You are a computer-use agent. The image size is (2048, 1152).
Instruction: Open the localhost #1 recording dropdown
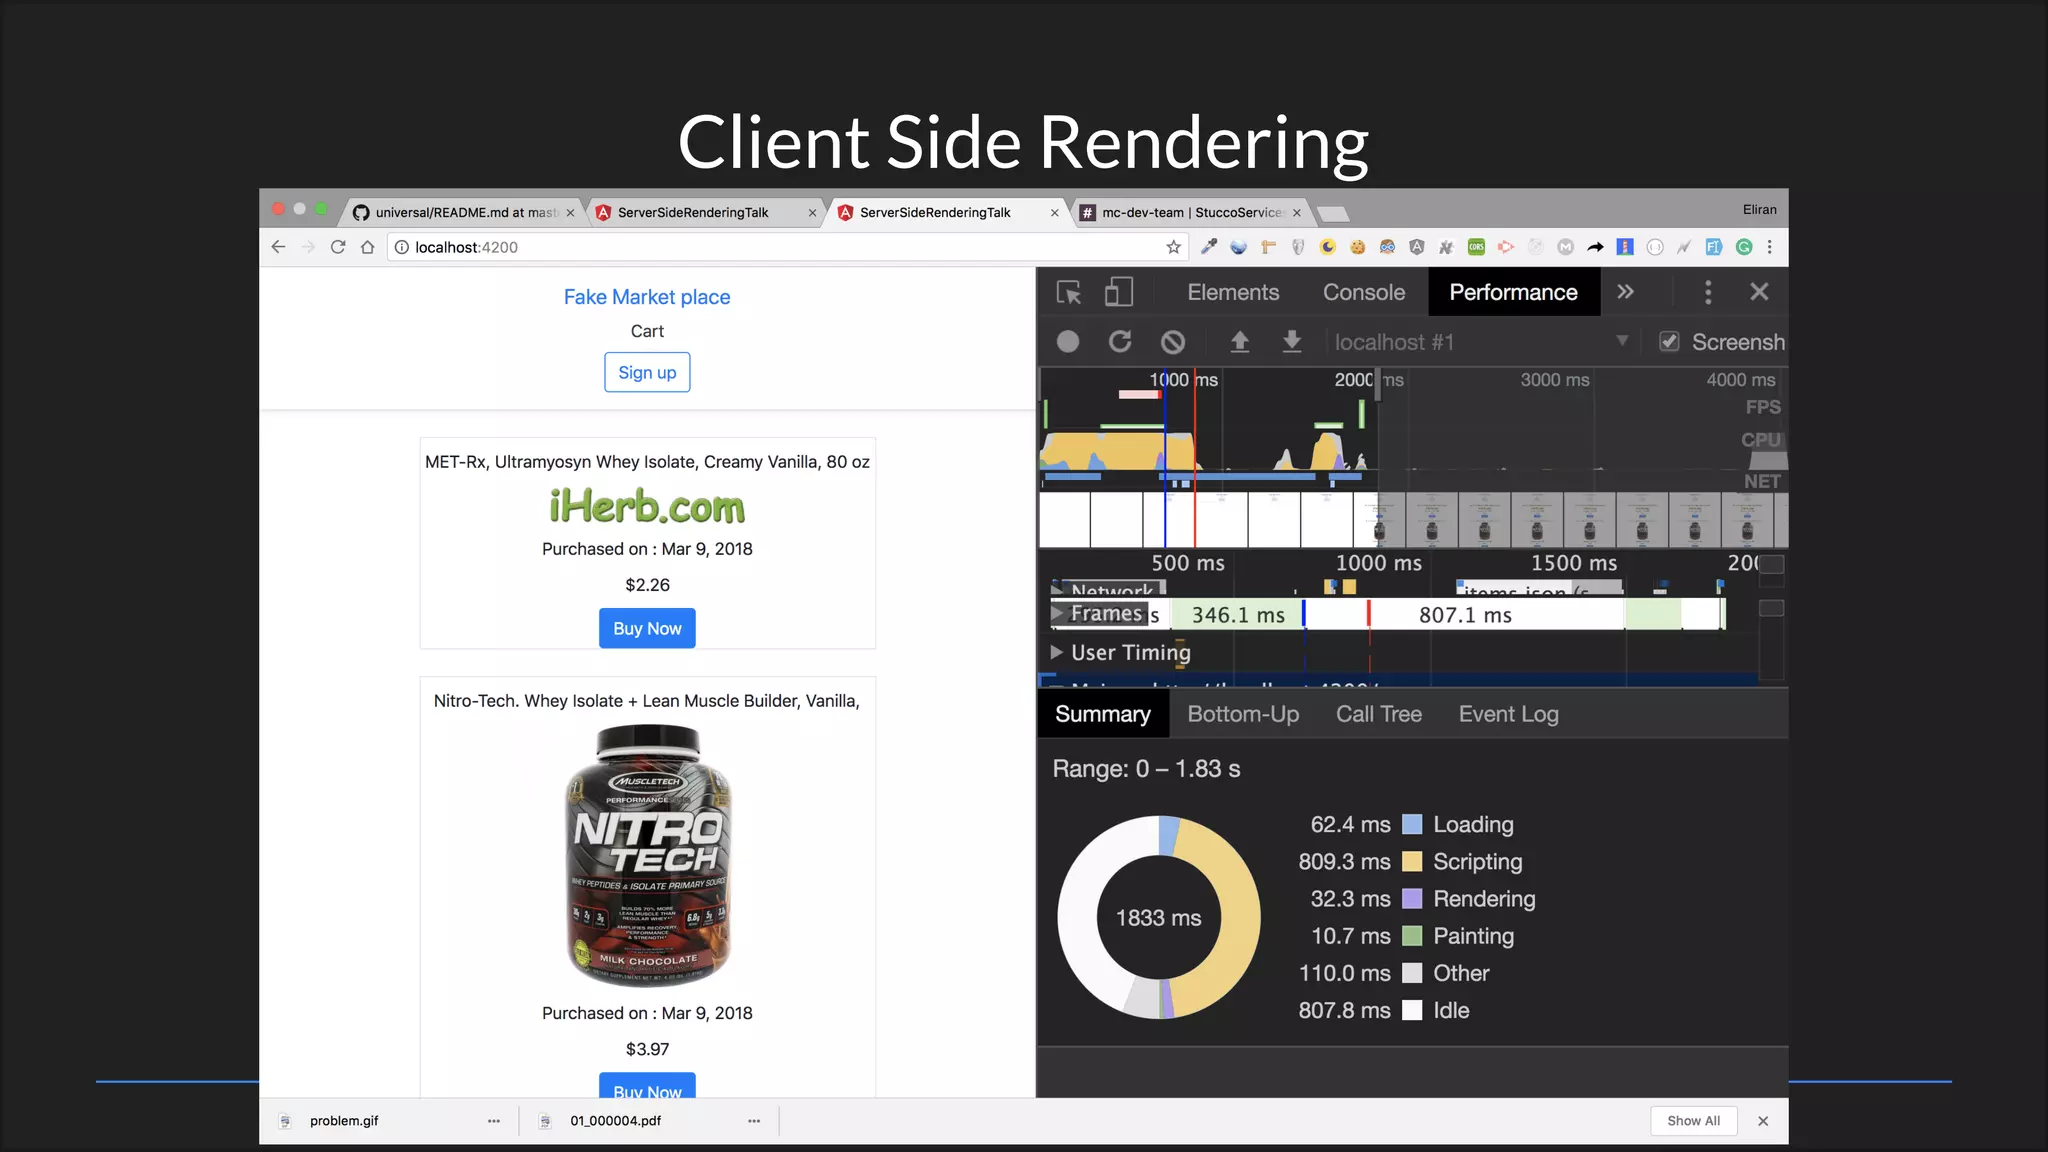tap(1622, 342)
